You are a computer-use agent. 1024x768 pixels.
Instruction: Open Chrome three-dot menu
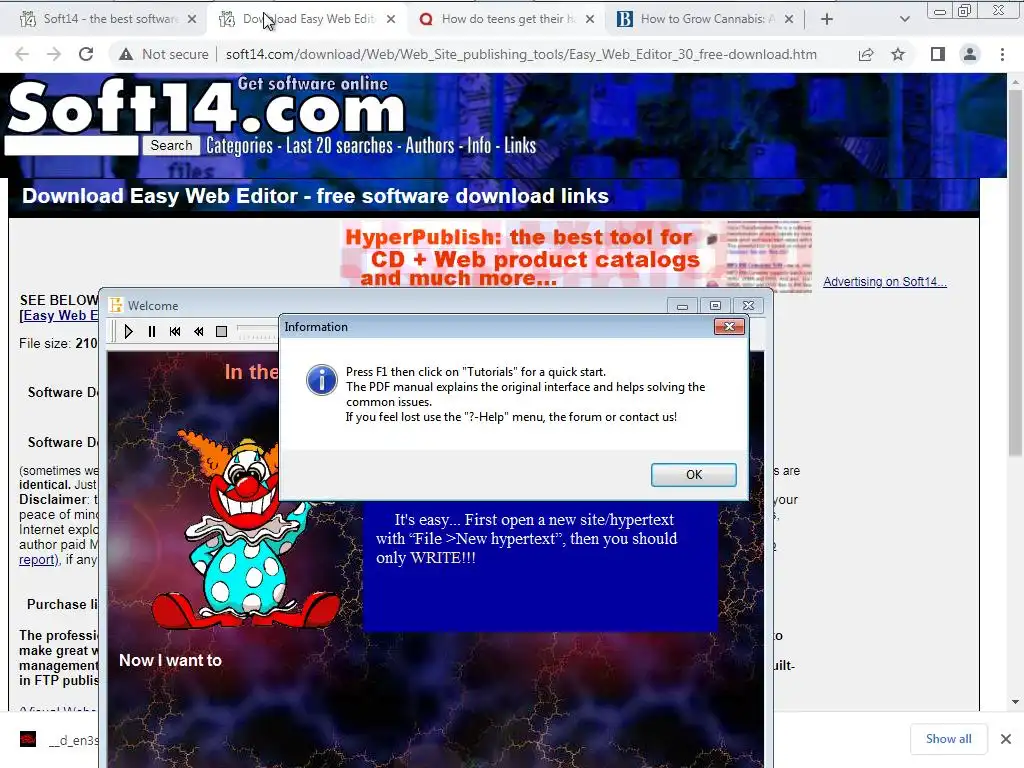click(1002, 54)
